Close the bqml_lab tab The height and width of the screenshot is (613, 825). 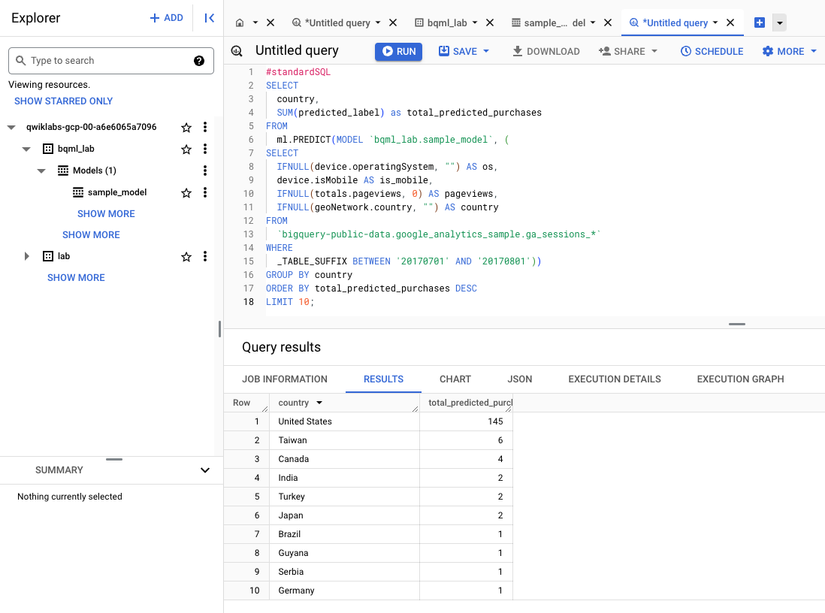pyautogui.click(x=492, y=23)
